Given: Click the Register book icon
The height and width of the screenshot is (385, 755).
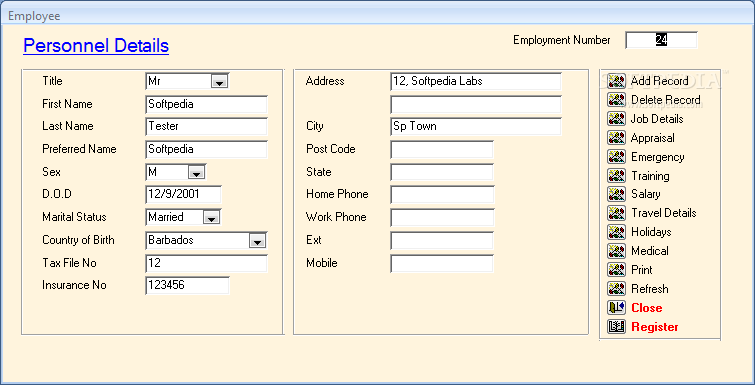Looking at the screenshot, I should (x=616, y=327).
